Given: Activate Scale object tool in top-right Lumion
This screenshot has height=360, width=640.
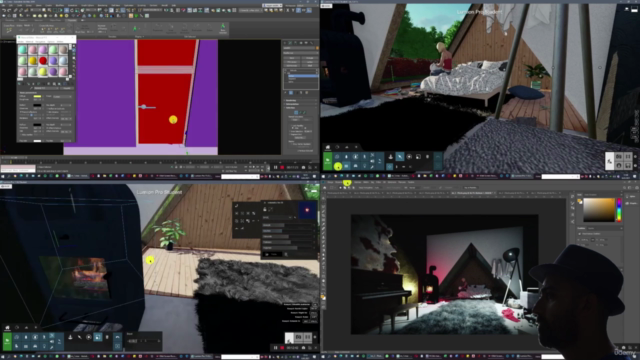Looking at the screenshot, I should point(418,157).
